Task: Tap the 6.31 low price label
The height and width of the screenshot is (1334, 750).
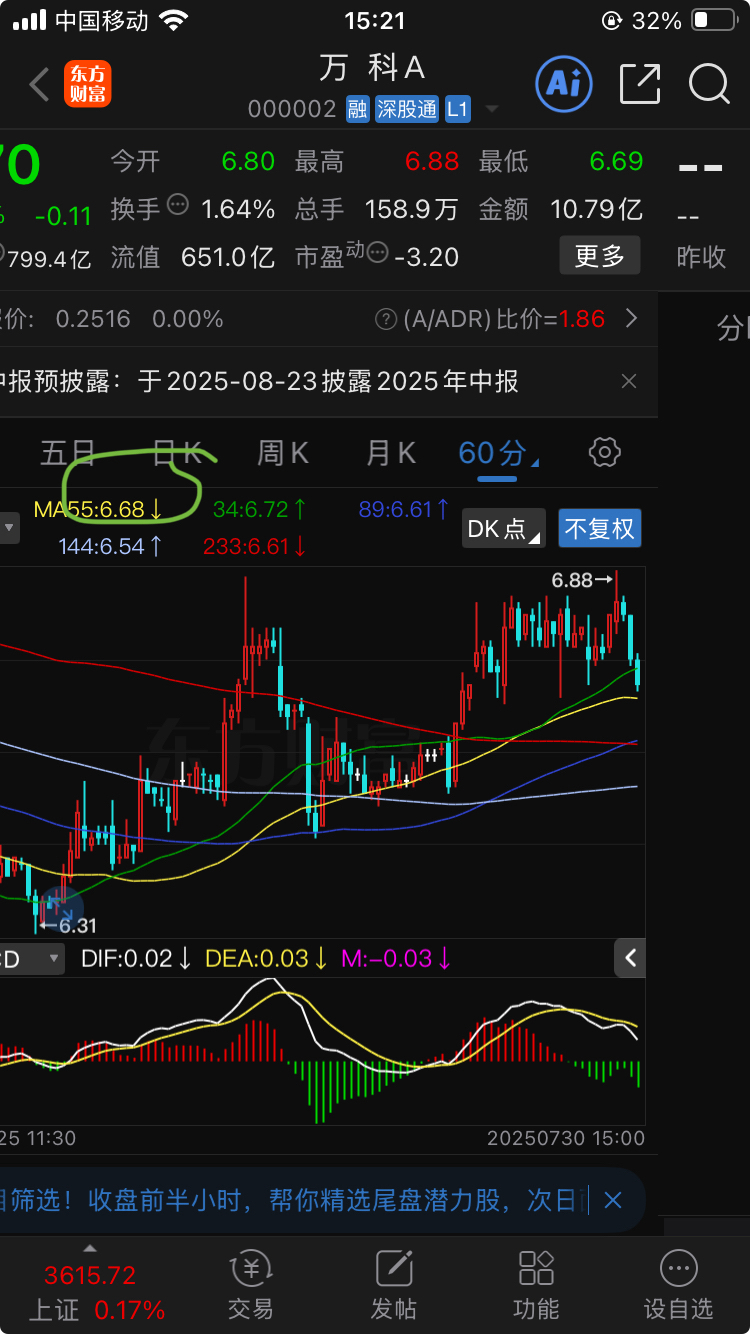Action: coord(78,926)
